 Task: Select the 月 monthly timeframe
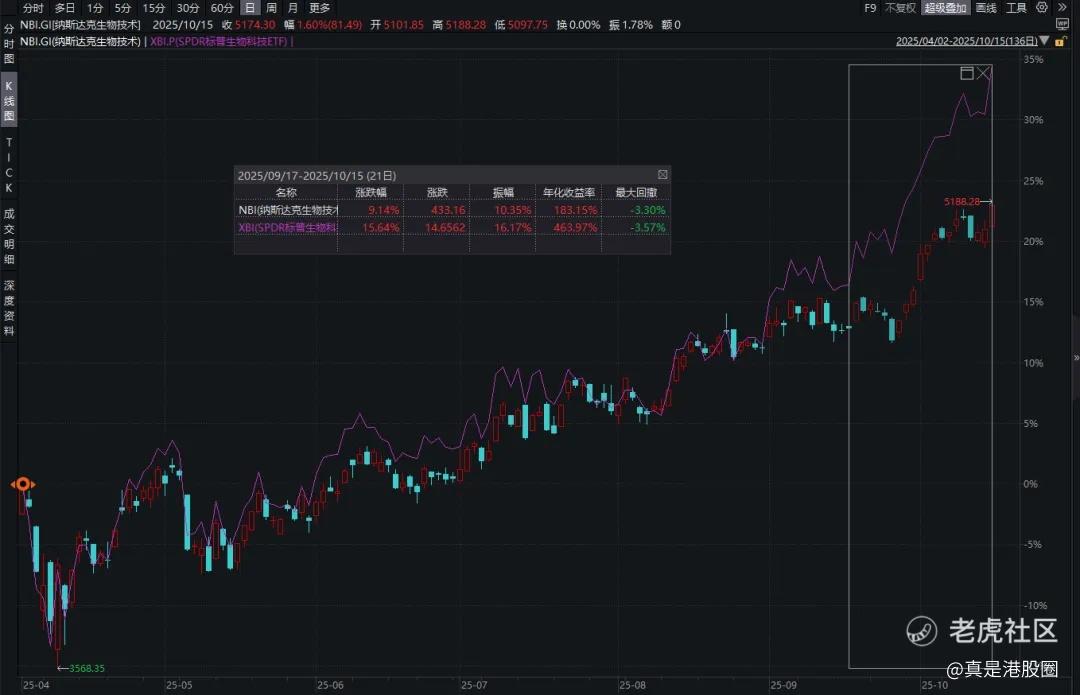[x=293, y=8]
